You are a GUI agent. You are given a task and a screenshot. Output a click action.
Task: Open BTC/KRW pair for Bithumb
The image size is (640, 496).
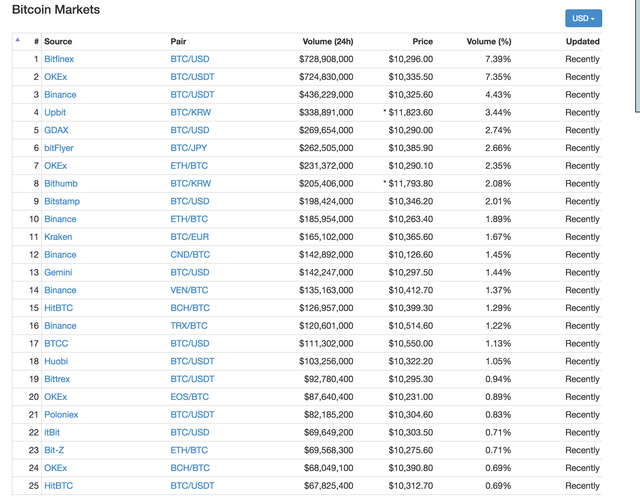pyautogui.click(x=191, y=183)
